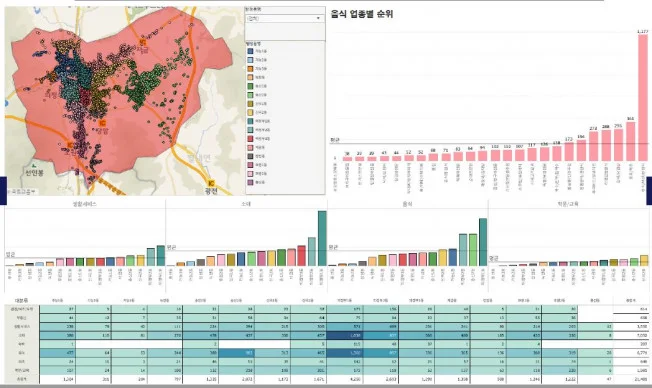Click the (전체) filter value field
Viewport: 652px width, 388px height.
[x=285, y=18]
